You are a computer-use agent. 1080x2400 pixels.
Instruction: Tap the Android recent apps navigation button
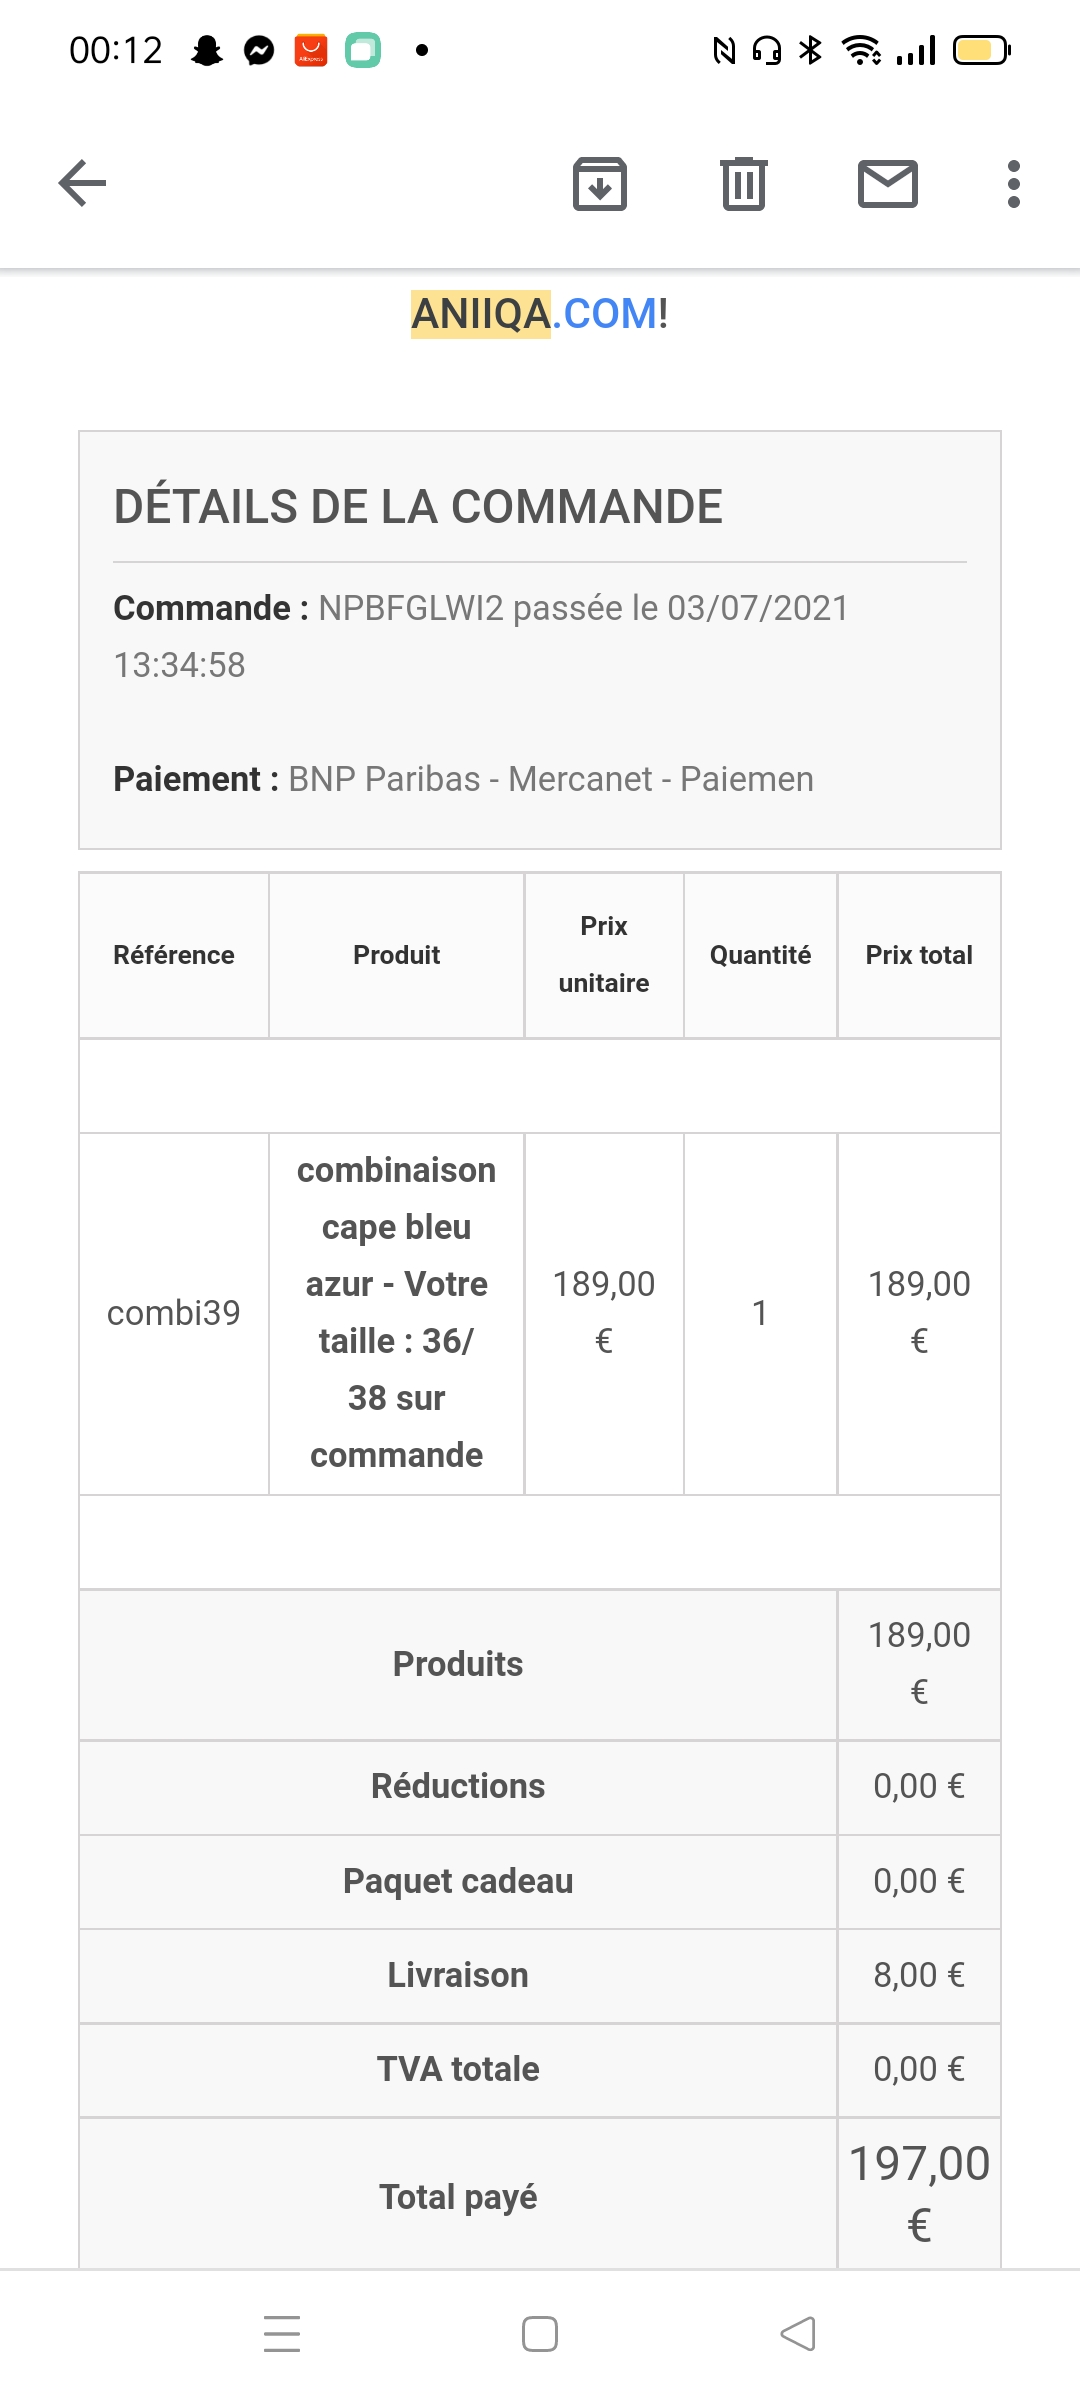pos(282,2334)
